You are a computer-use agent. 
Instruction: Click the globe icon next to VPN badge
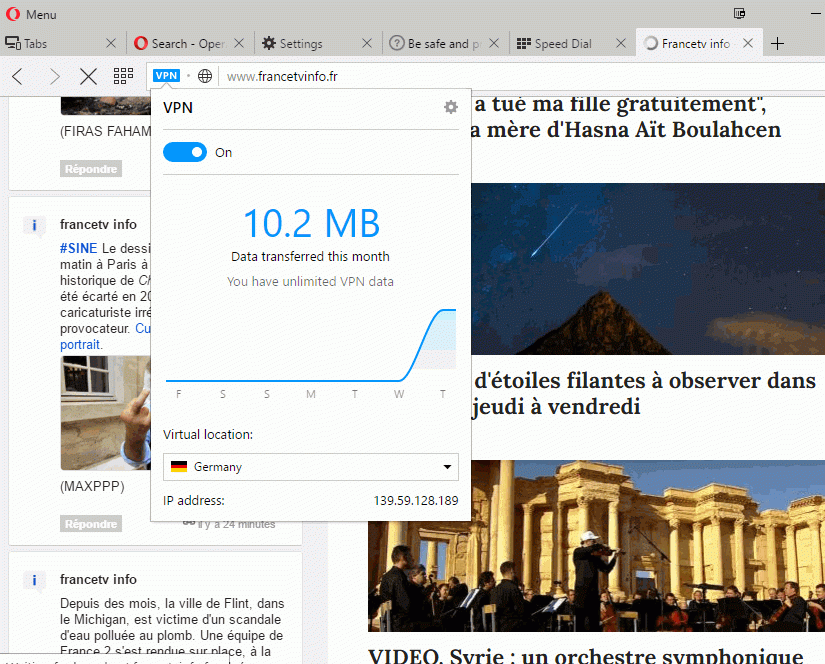(204, 75)
